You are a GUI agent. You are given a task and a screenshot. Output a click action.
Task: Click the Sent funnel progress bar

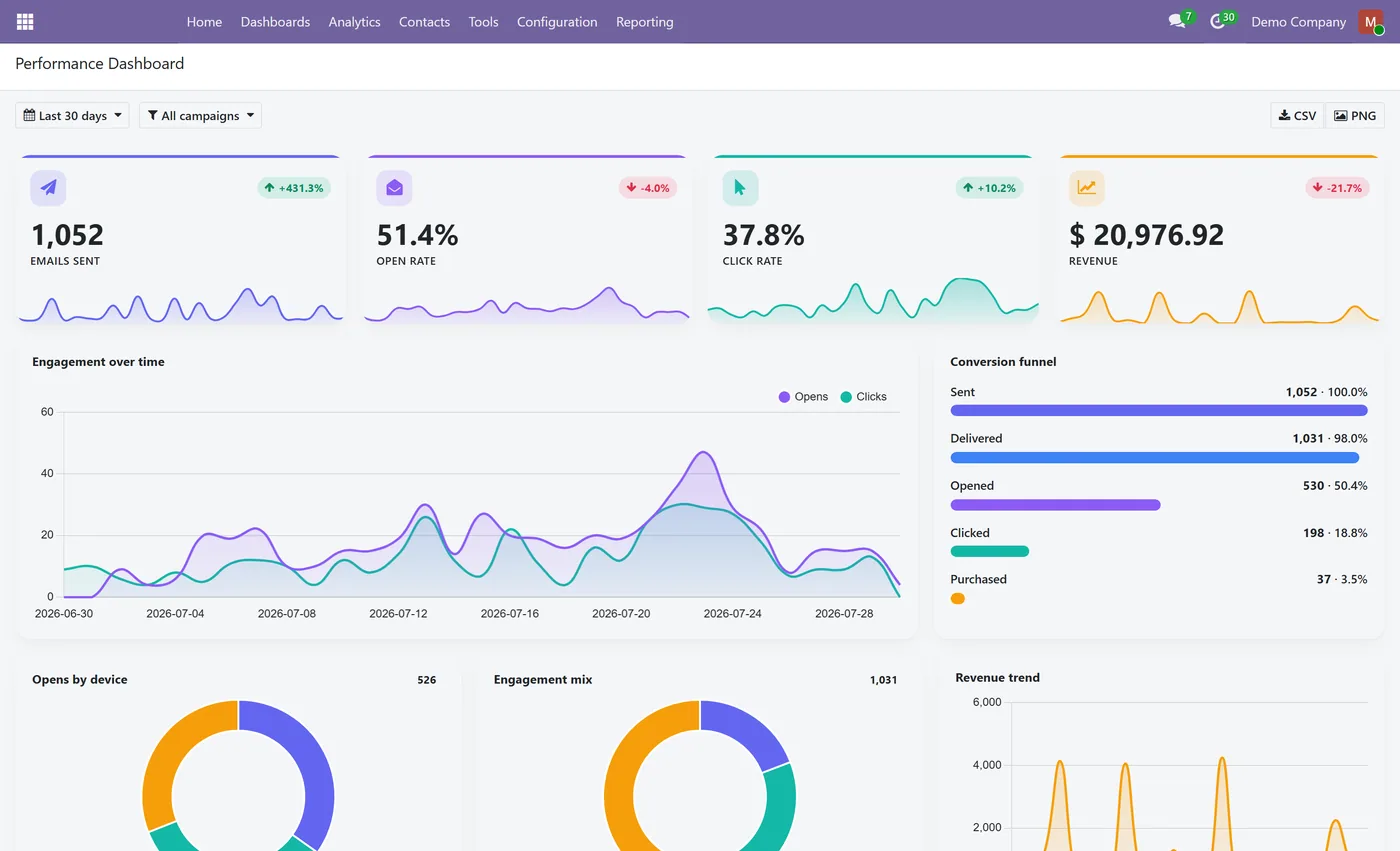tap(1158, 410)
